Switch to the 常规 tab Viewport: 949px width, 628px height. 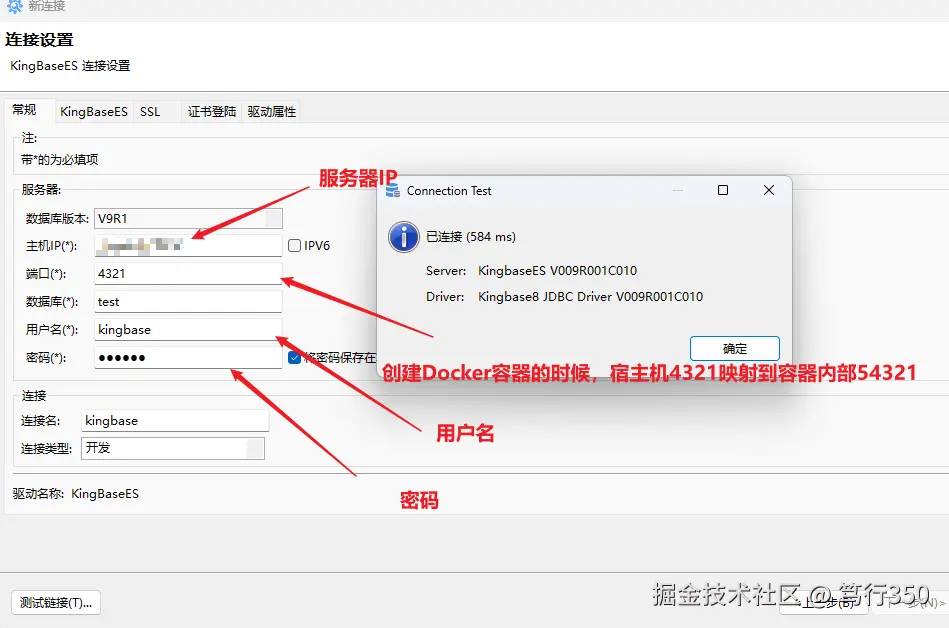(25, 110)
